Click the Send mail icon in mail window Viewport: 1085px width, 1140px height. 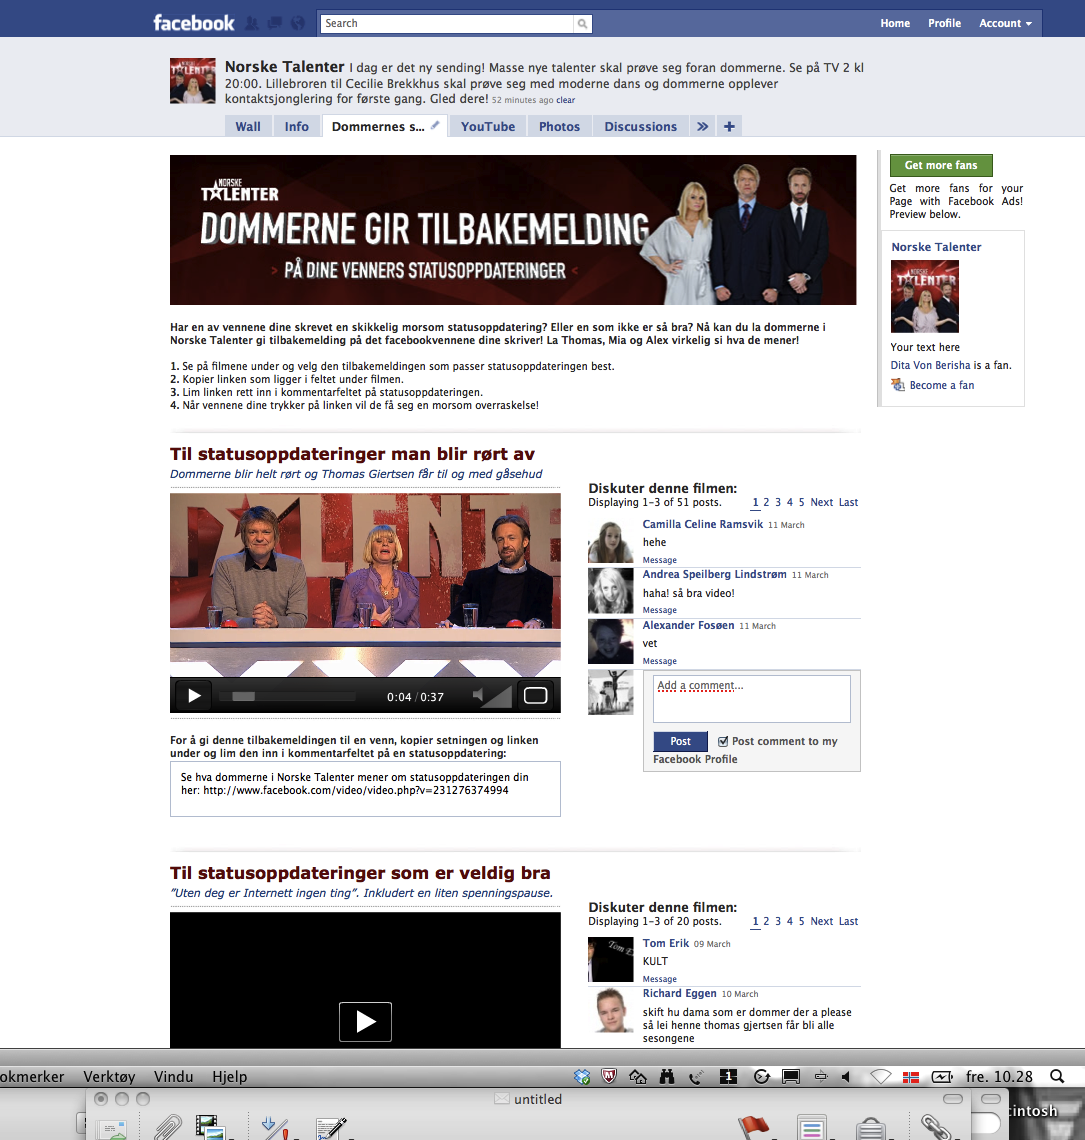coord(112,1129)
